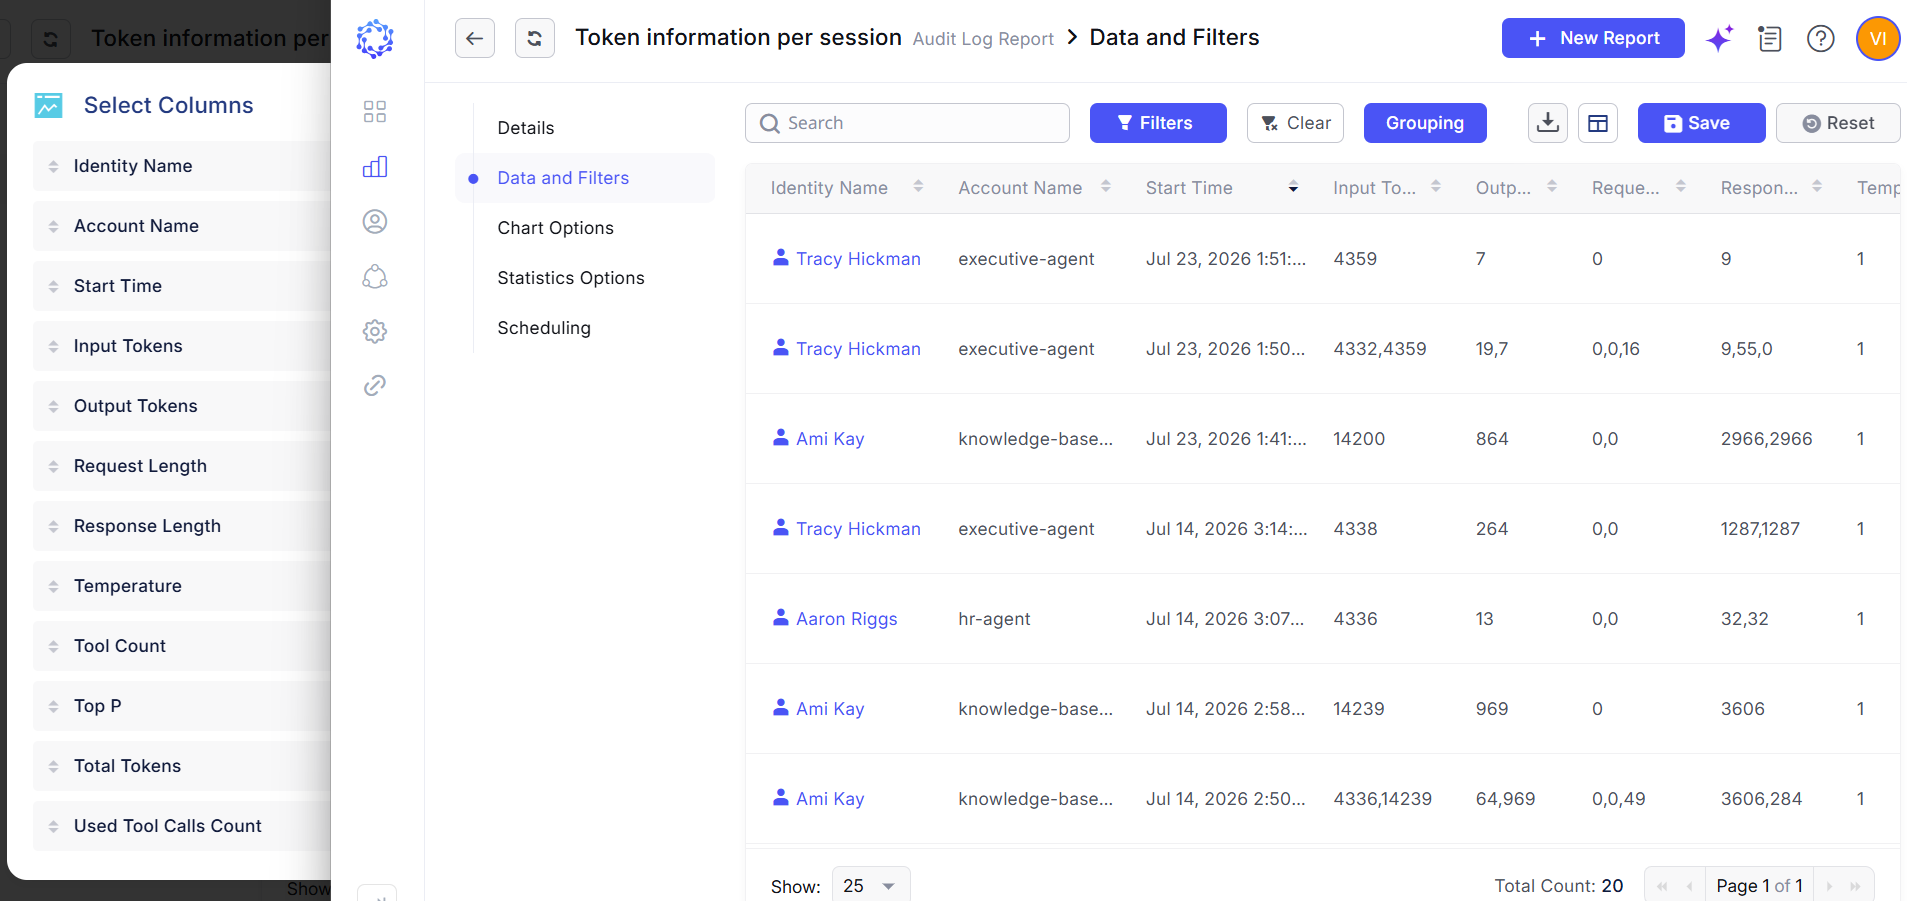Toggle Start Time sort arrow
The image size is (1907, 901).
pyautogui.click(x=1293, y=187)
